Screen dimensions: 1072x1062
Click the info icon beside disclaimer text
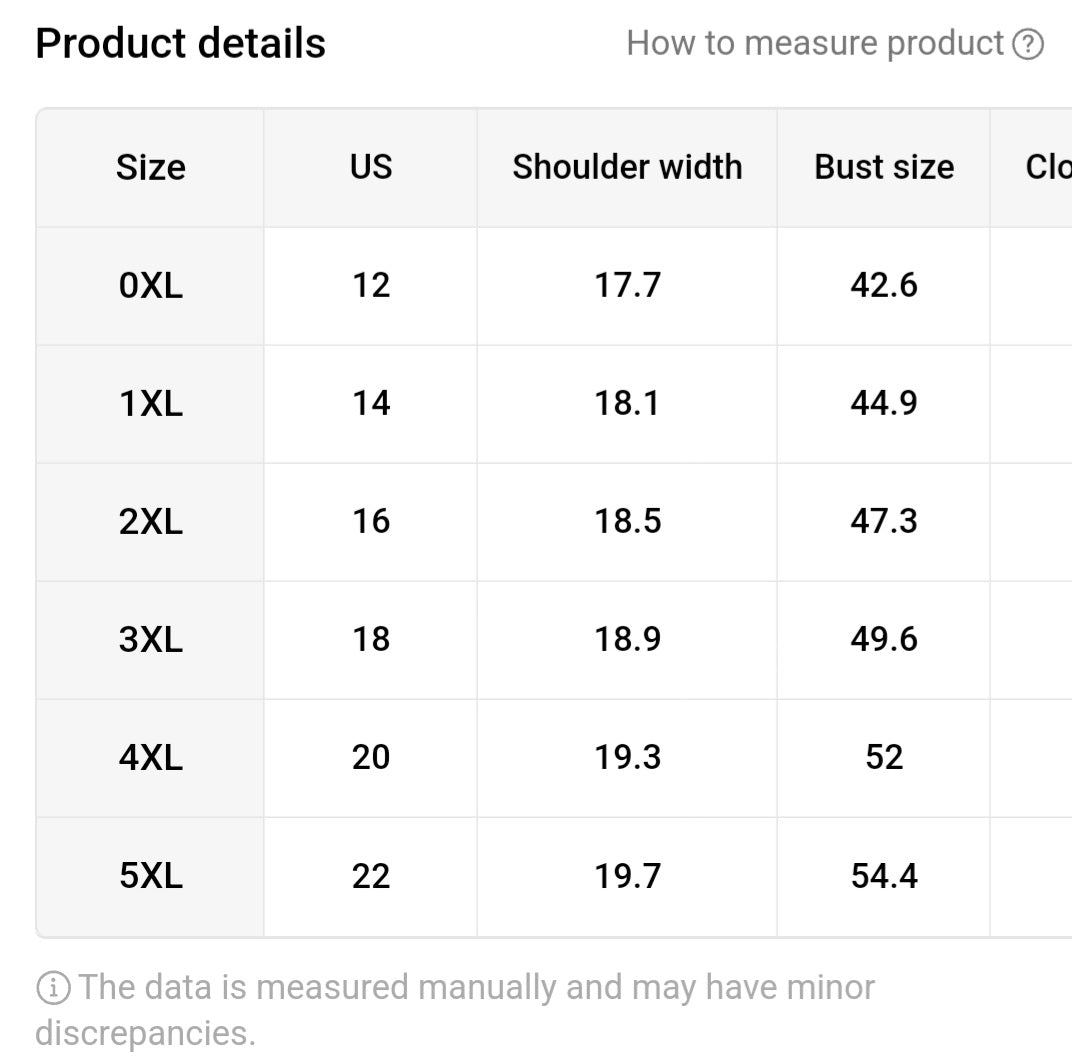point(53,988)
